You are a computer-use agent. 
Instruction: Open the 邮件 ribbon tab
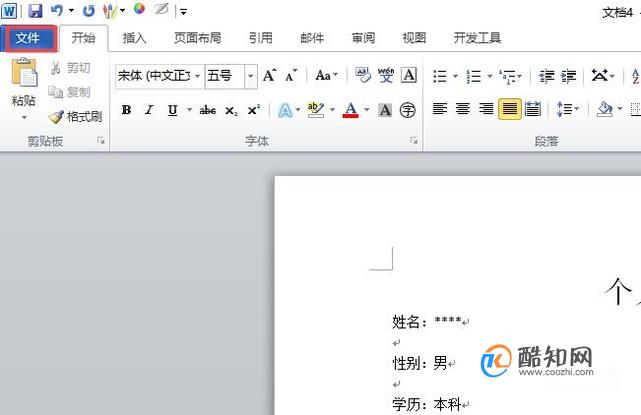[312, 38]
